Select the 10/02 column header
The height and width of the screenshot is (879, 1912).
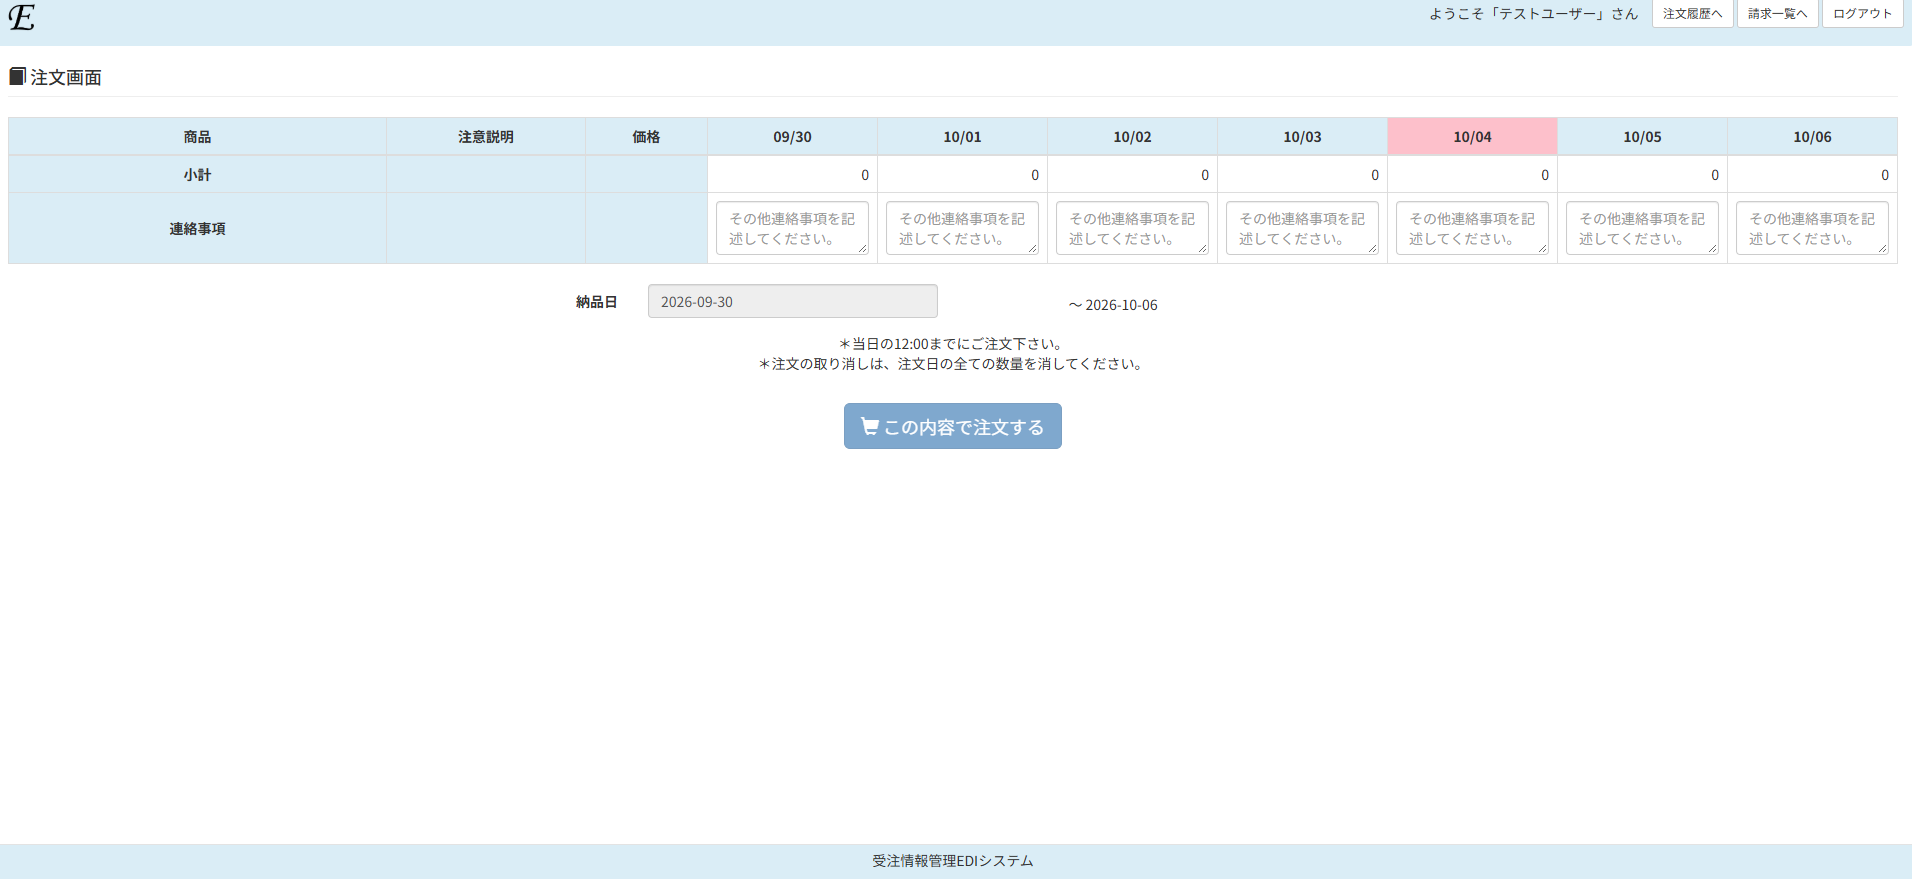pyautogui.click(x=1132, y=137)
